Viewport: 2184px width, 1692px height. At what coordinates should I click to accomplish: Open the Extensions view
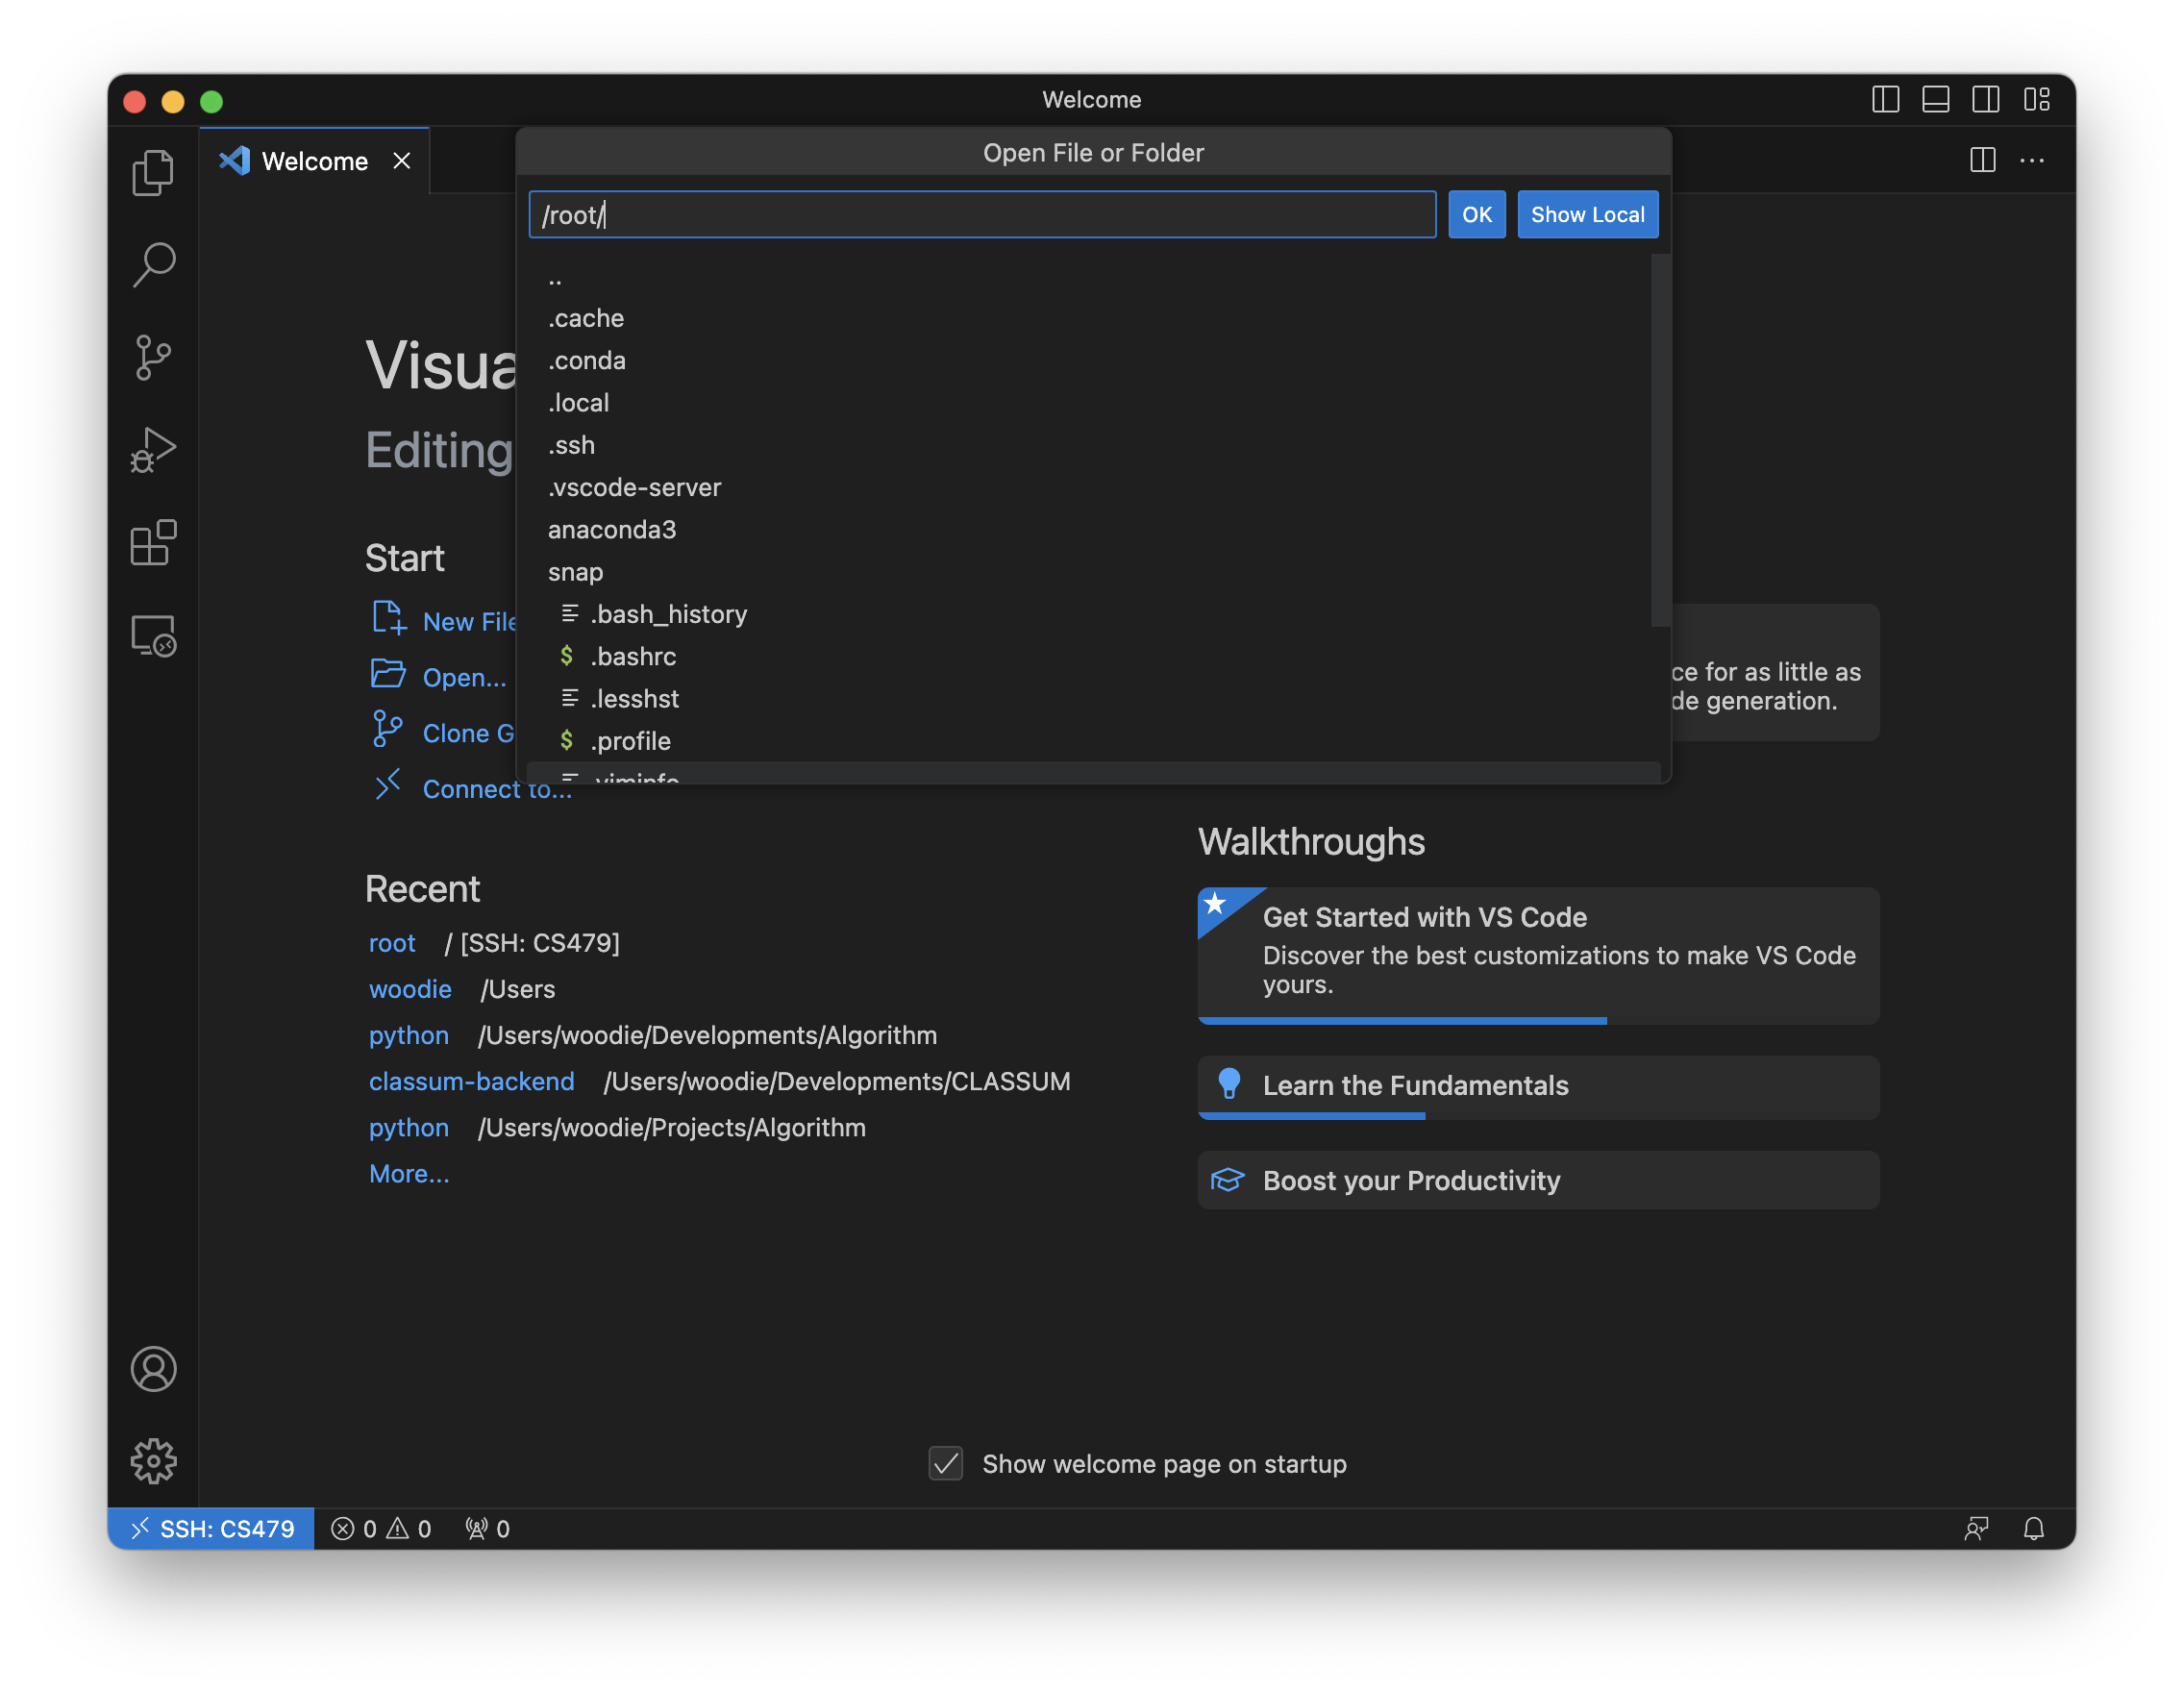(153, 543)
